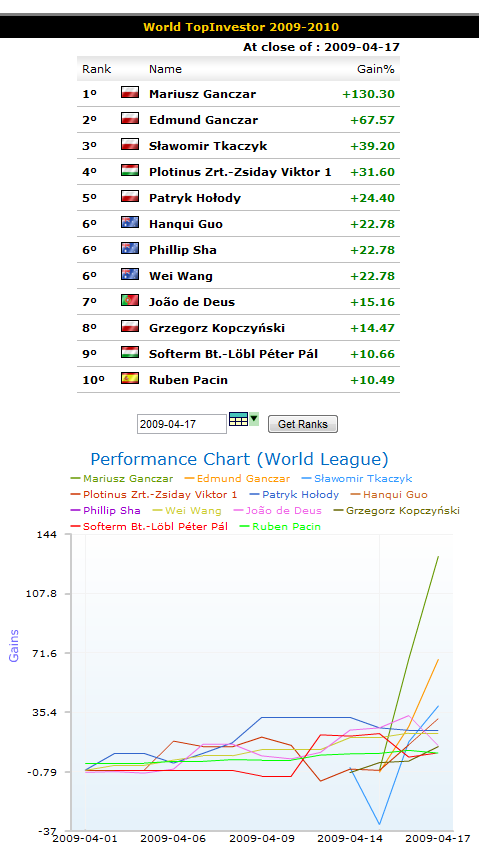479x855 pixels.
Task: Click name Plotinus Zrt.-Zsiday Viktor 1 in table
Action: (240, 172)
